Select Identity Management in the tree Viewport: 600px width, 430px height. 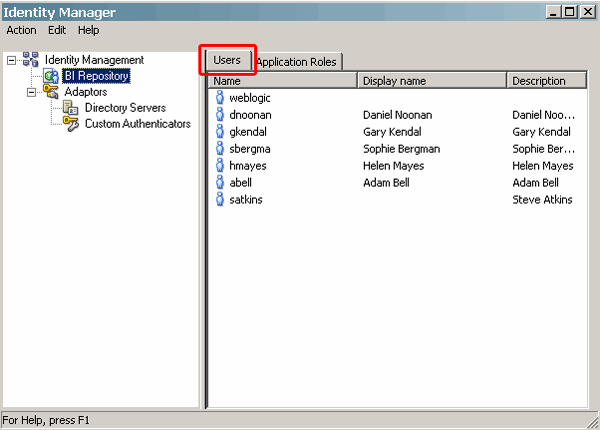[94, 60]
